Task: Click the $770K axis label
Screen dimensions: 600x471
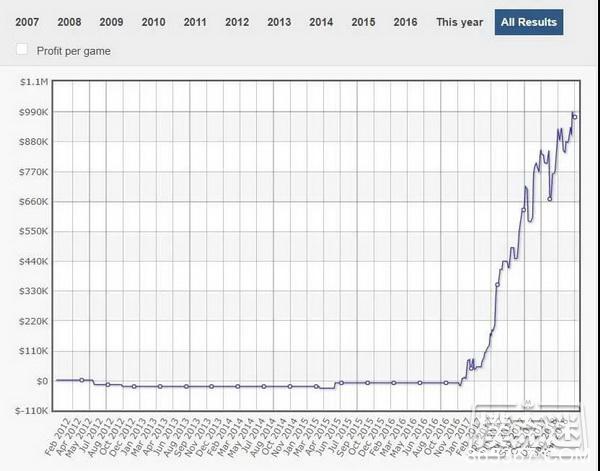Action: 34,172
